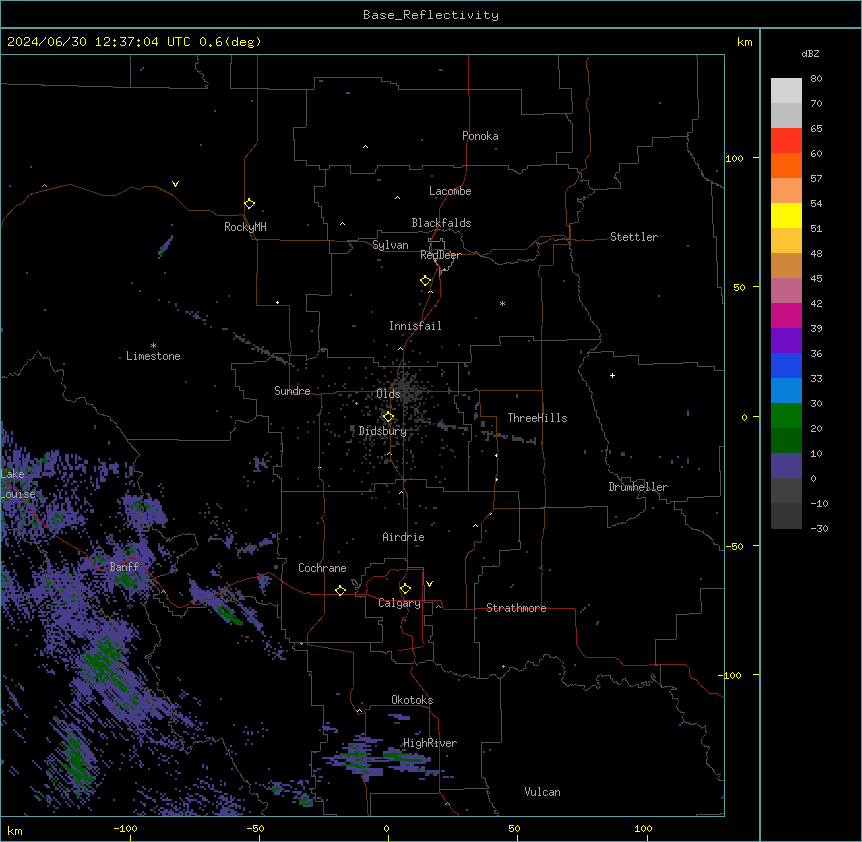862x842 pixels.
Task: Pick the dark blue 36-33 dBZ legend swatch
Action: point(786,365)
